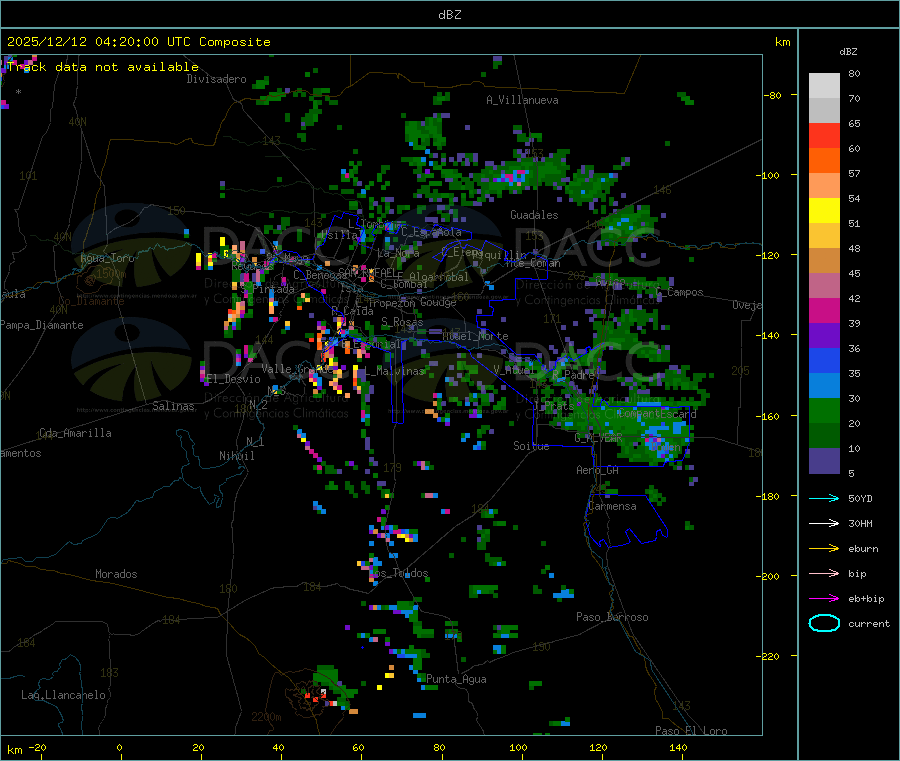The image size is (900, 761).
Task: Click the Guadales map label
Action: pyautogui.click(x=534, y=215)
